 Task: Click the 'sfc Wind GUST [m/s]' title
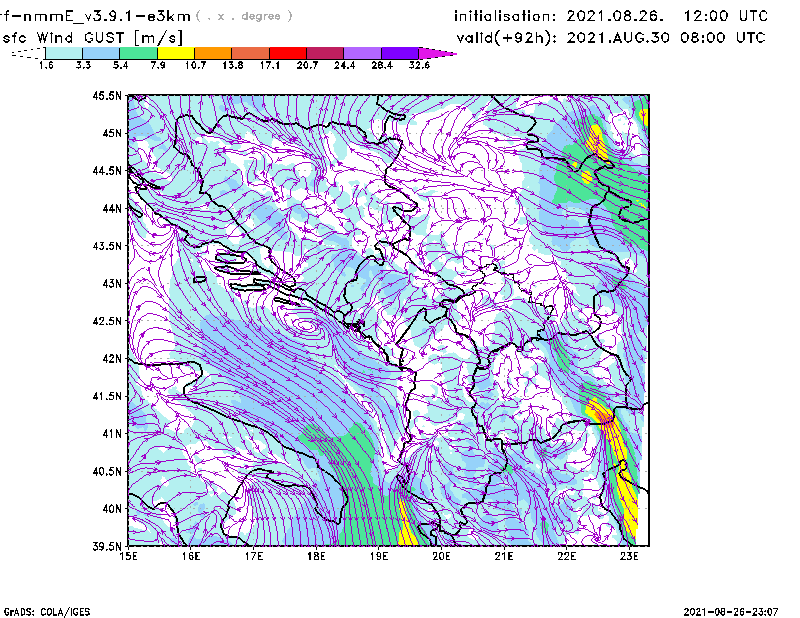coord(92,38)
